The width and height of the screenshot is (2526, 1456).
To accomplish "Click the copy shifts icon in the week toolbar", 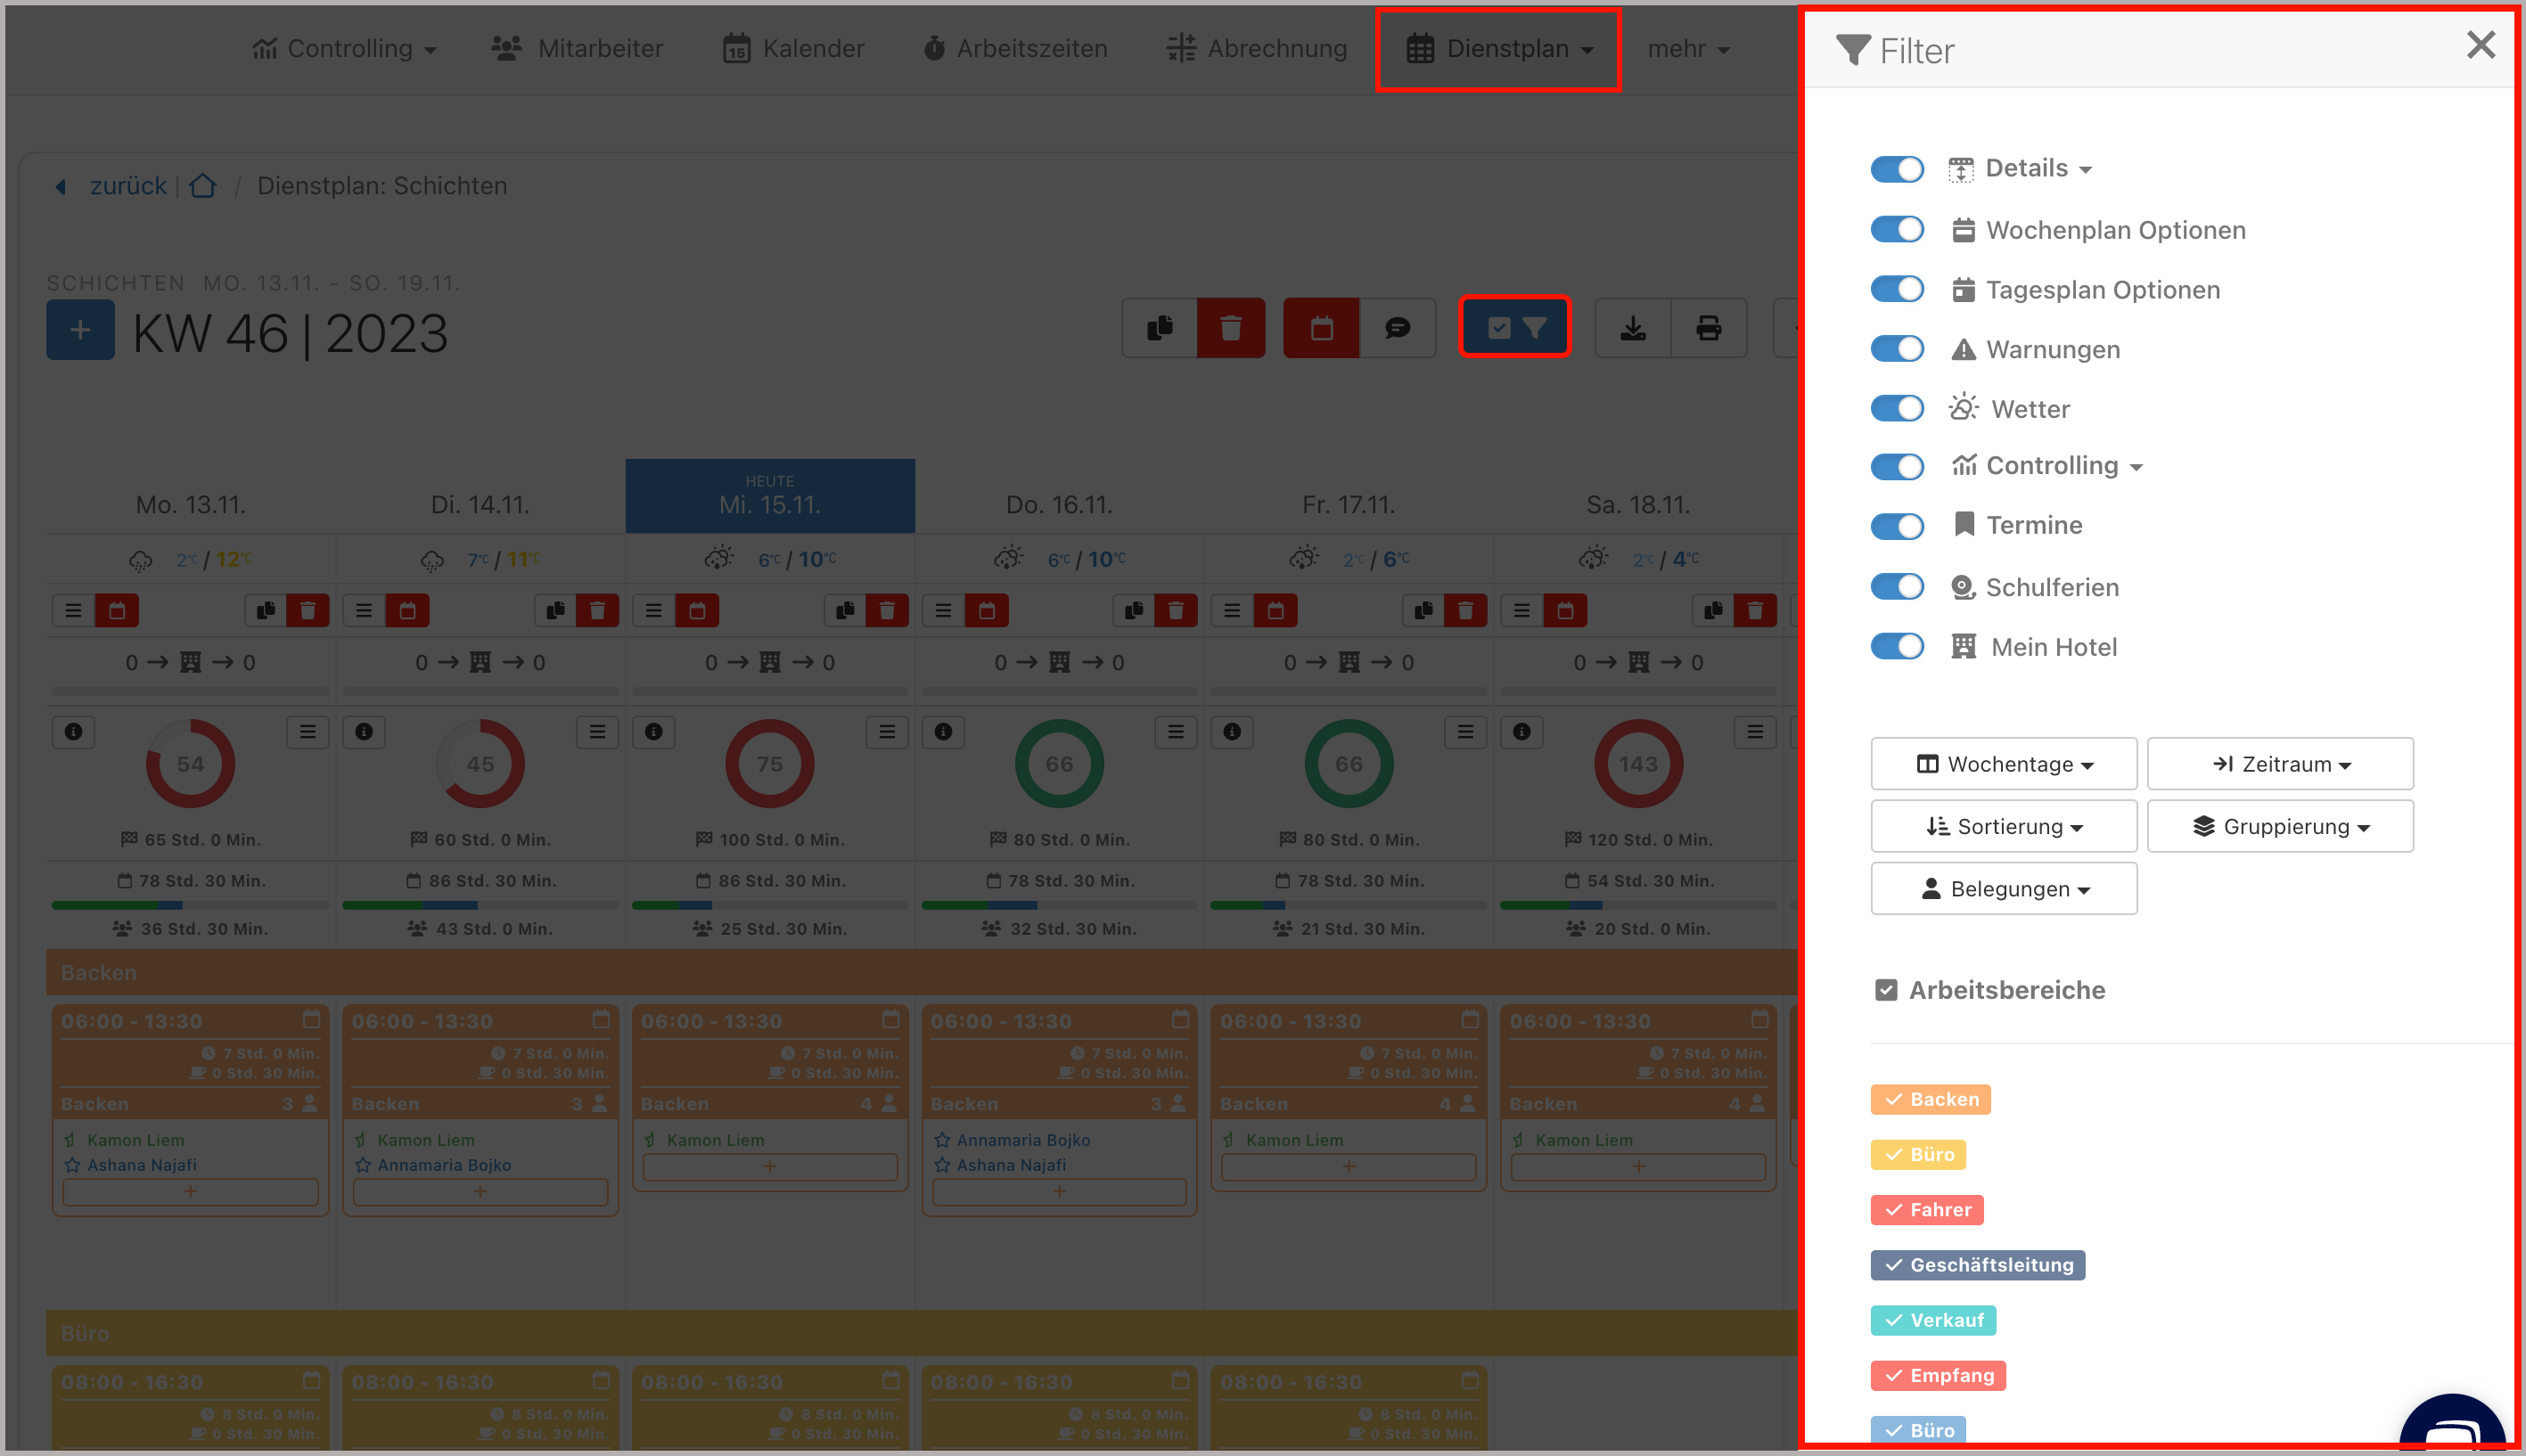I will [1160, 328].
